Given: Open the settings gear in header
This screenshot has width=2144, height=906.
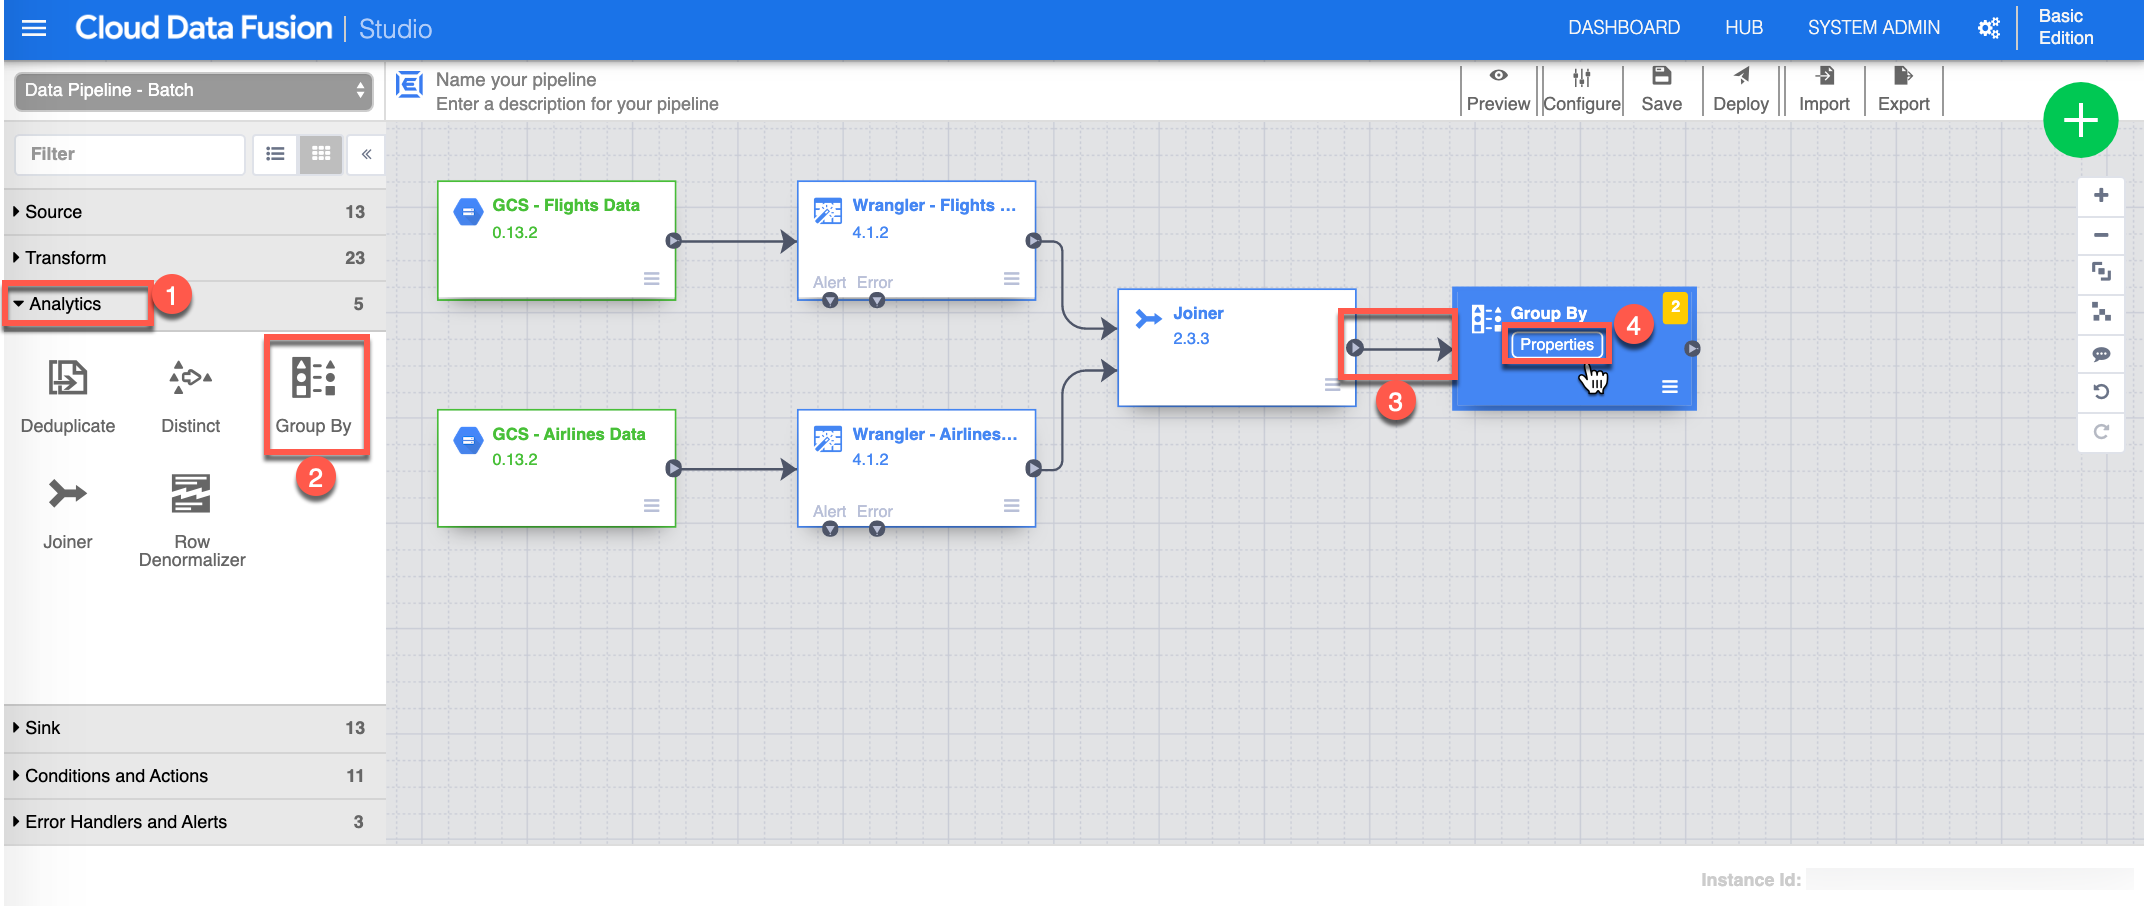Looking at the screenshot, I should click(1988, 28).
